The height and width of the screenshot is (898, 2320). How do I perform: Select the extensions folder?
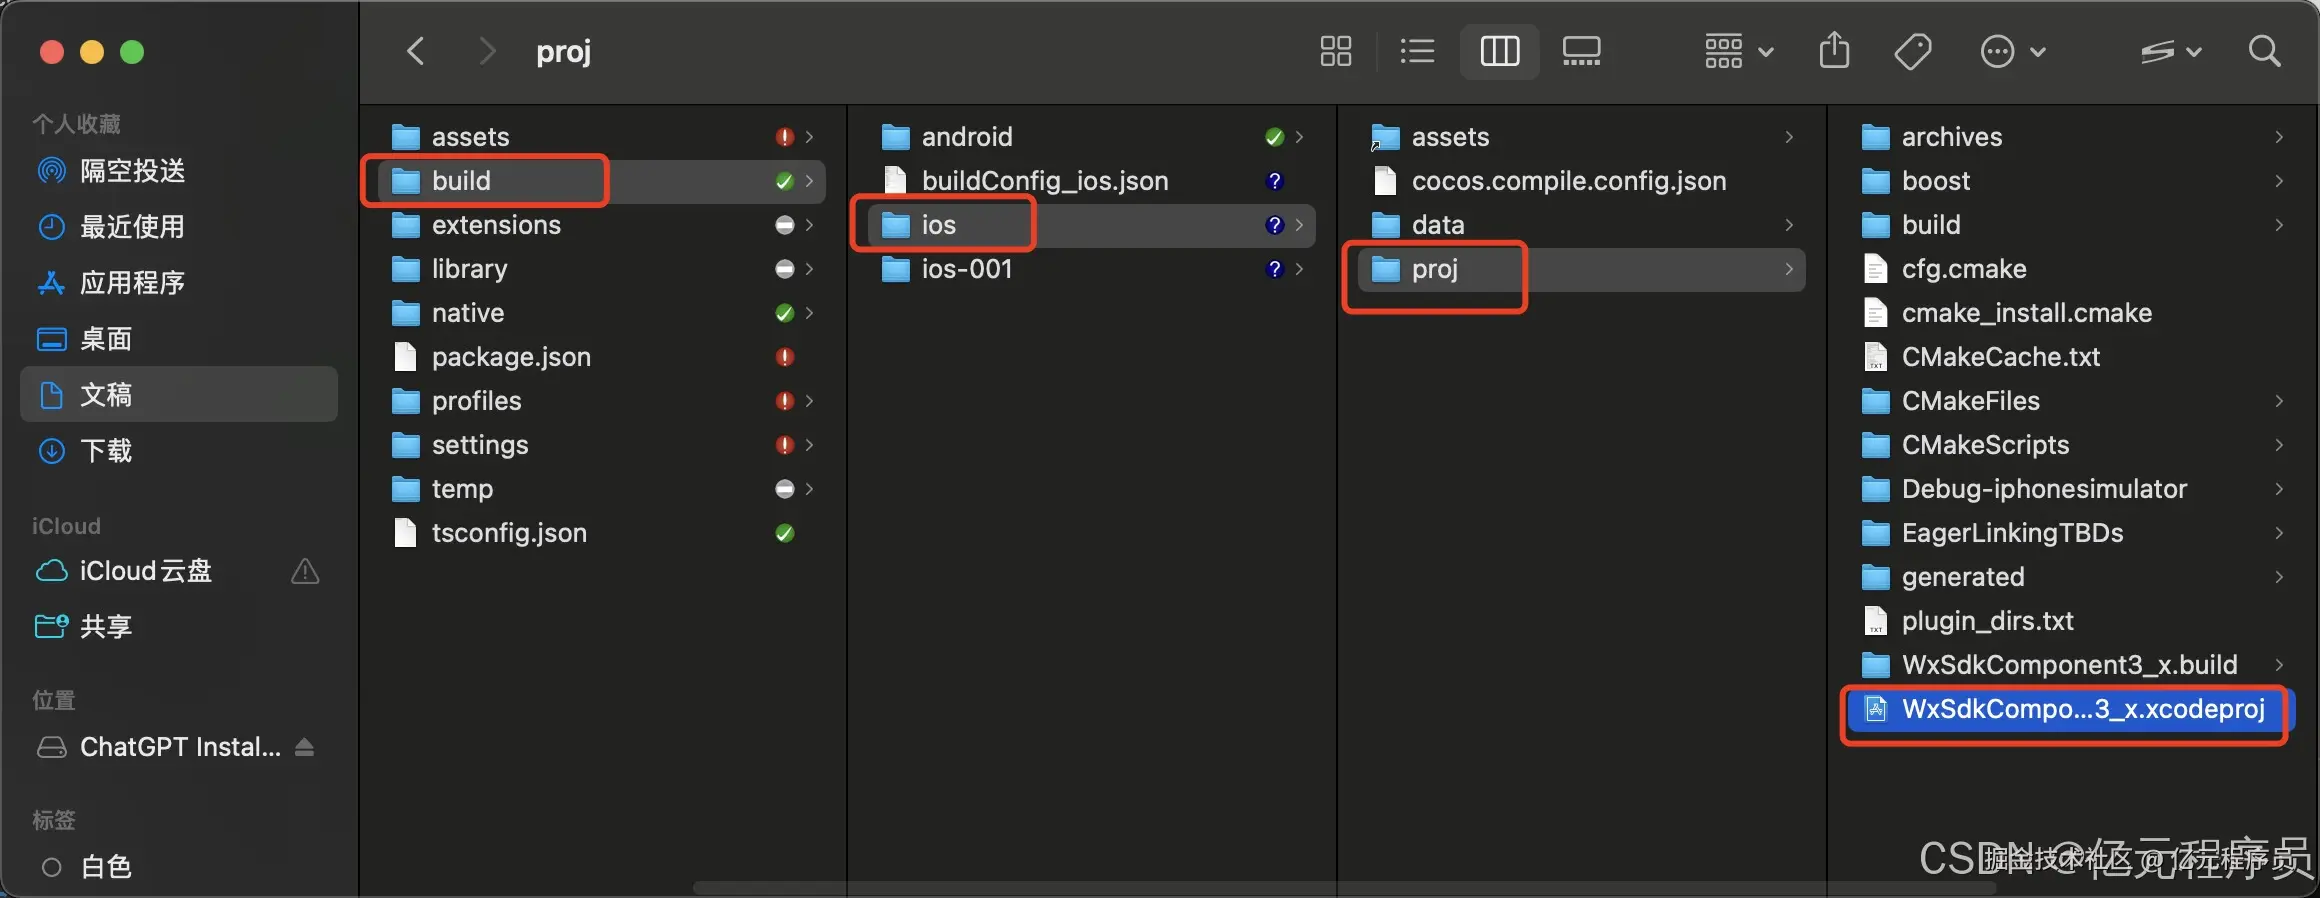[x=600, y=225]
